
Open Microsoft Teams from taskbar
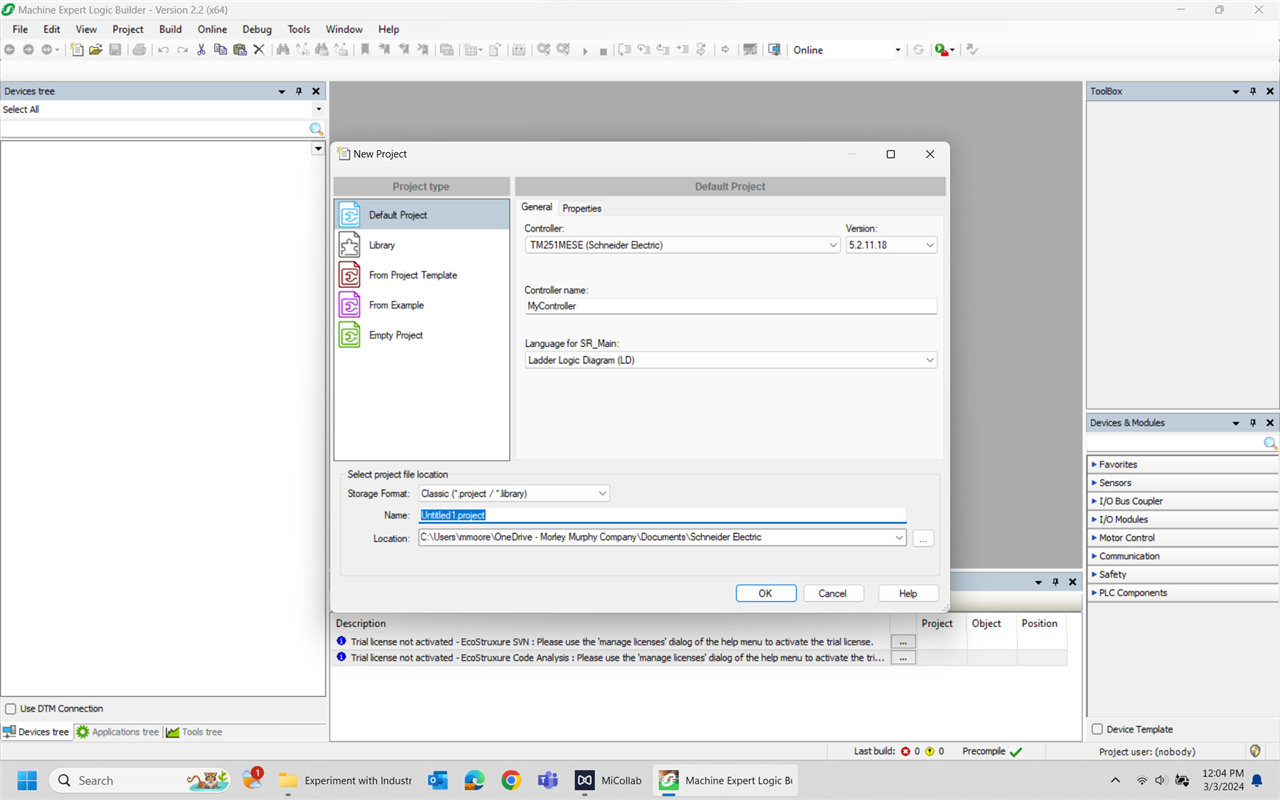tap(547, 780)
